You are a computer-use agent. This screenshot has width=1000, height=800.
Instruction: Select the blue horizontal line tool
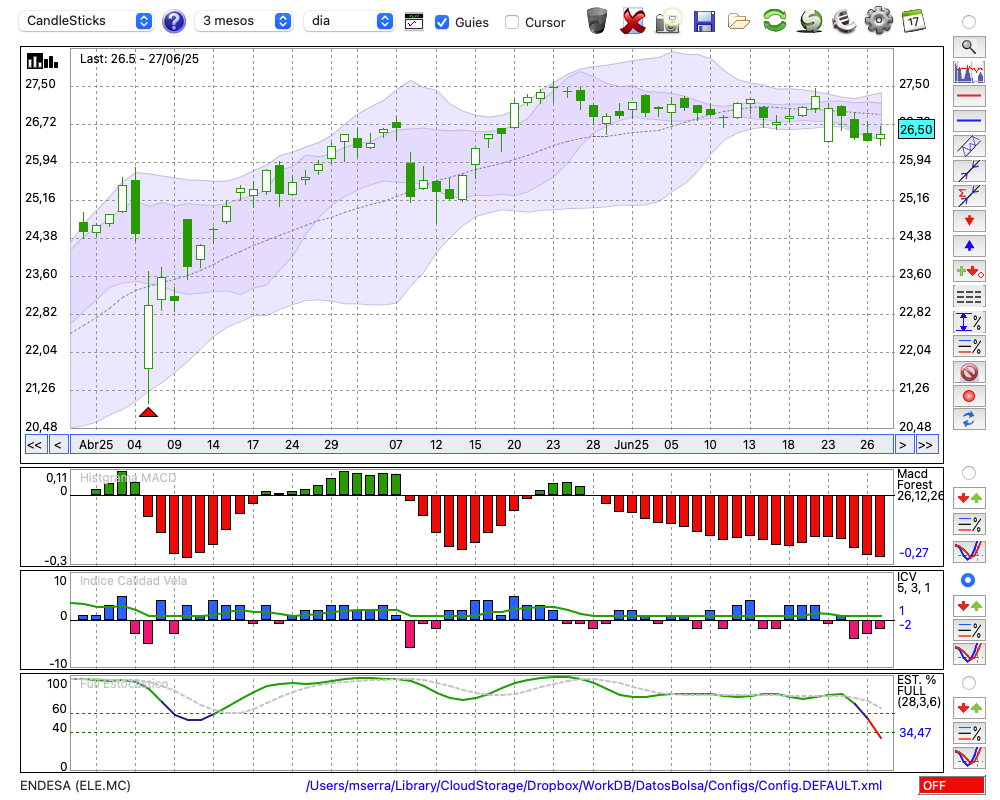click(x=969, y=121)
